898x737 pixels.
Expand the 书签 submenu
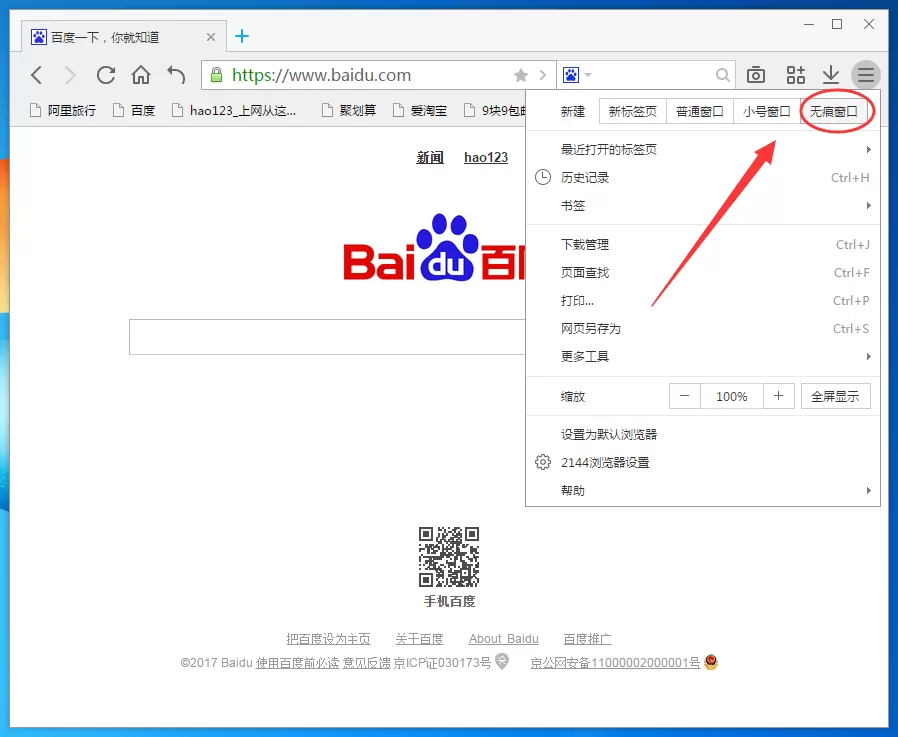[703, 206]
